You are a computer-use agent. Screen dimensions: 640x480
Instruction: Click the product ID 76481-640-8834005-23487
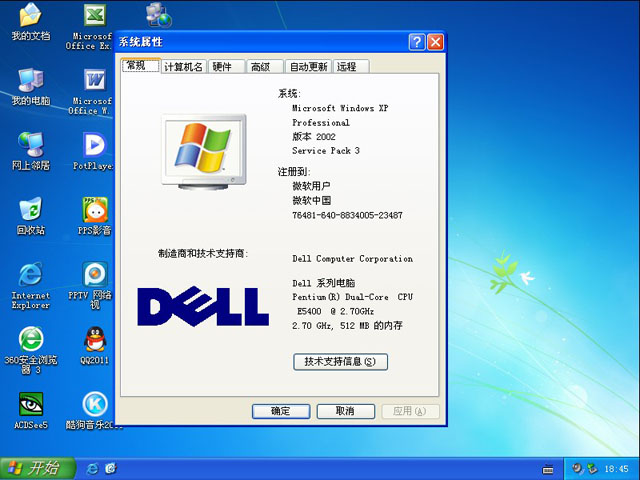point(347,215)
